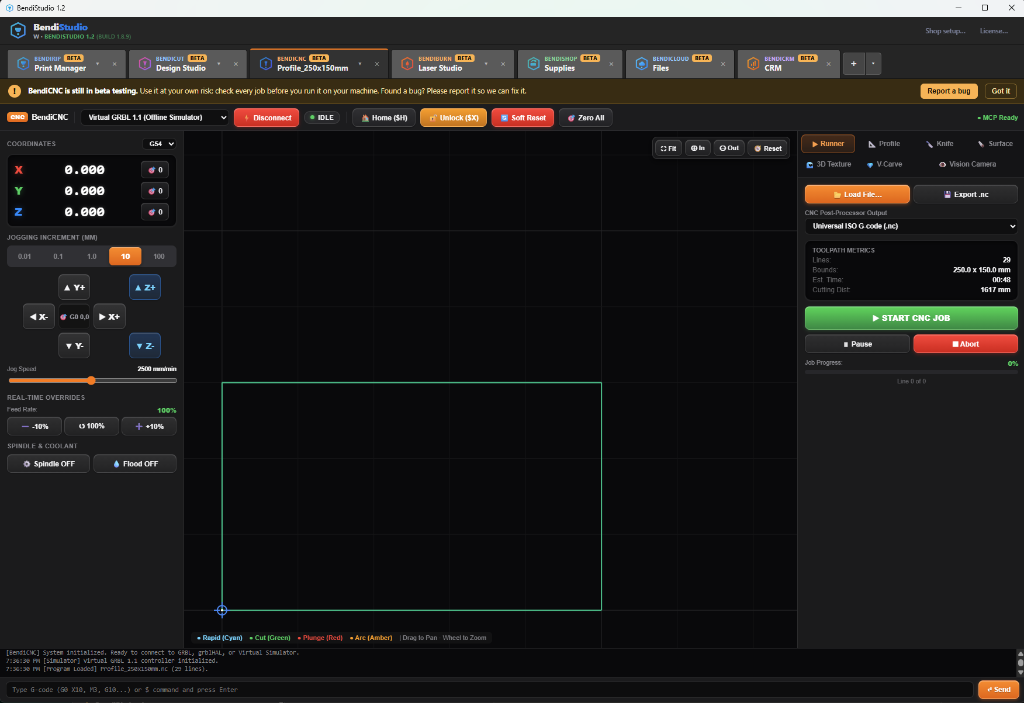Disconnect from the GRBL simulator

pyautogui.click(x=266, y=118)
